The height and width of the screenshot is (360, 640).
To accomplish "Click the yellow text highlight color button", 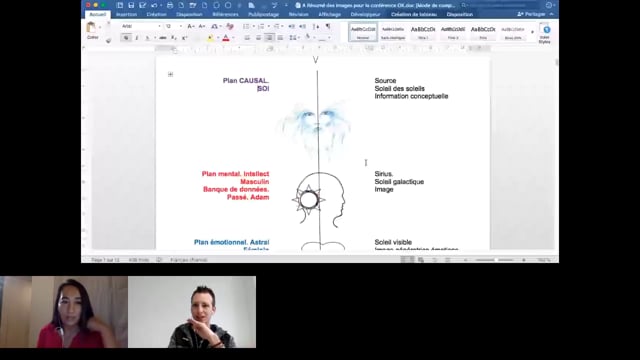I will pyautogui.click(x=210, y=38).
